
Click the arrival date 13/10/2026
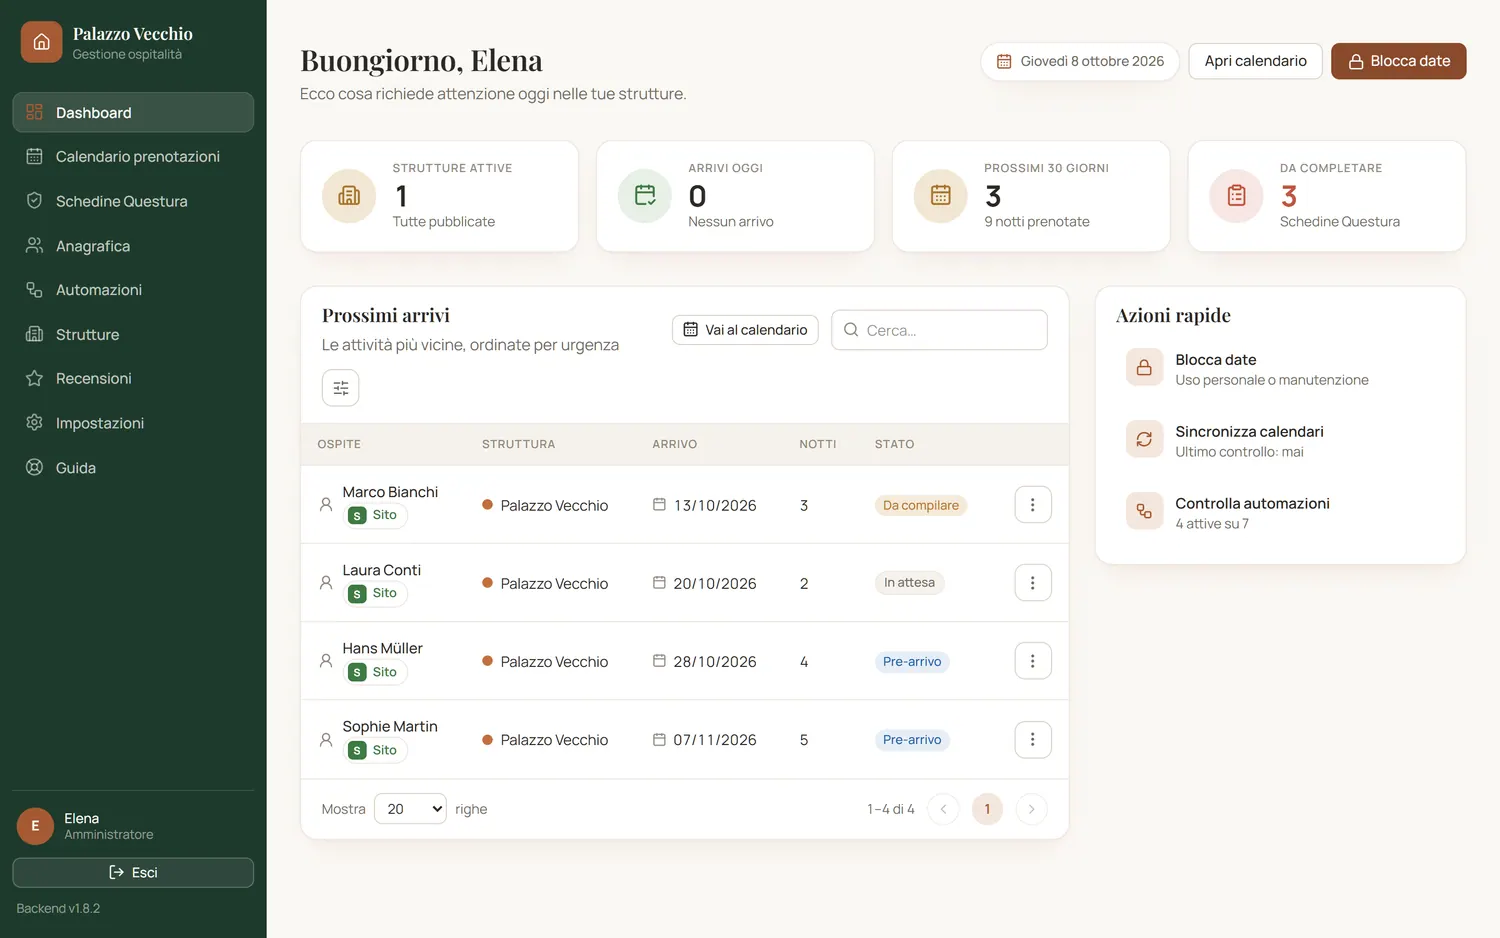point(715,506)
